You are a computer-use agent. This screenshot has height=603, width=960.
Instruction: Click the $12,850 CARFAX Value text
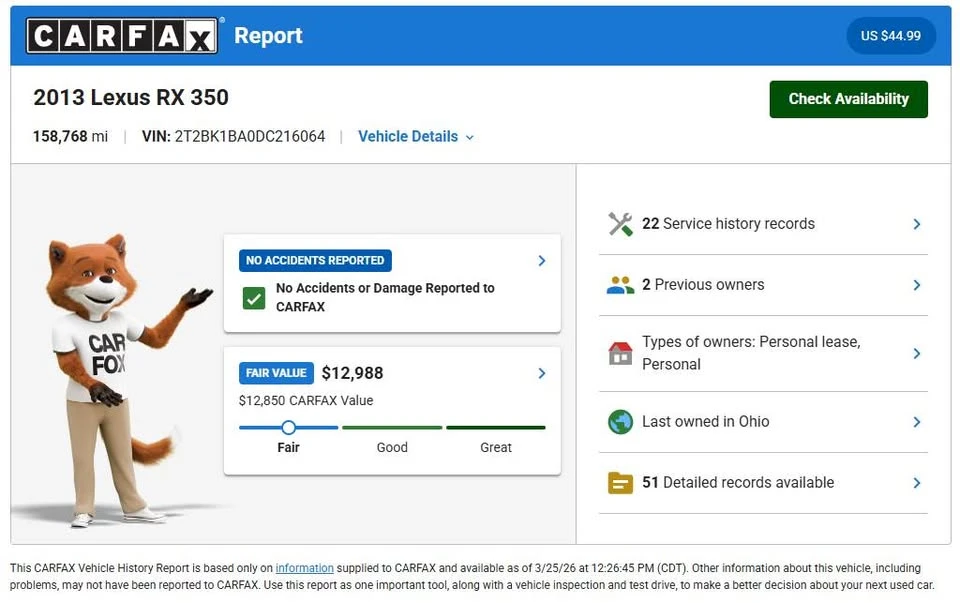coord(306,401)
